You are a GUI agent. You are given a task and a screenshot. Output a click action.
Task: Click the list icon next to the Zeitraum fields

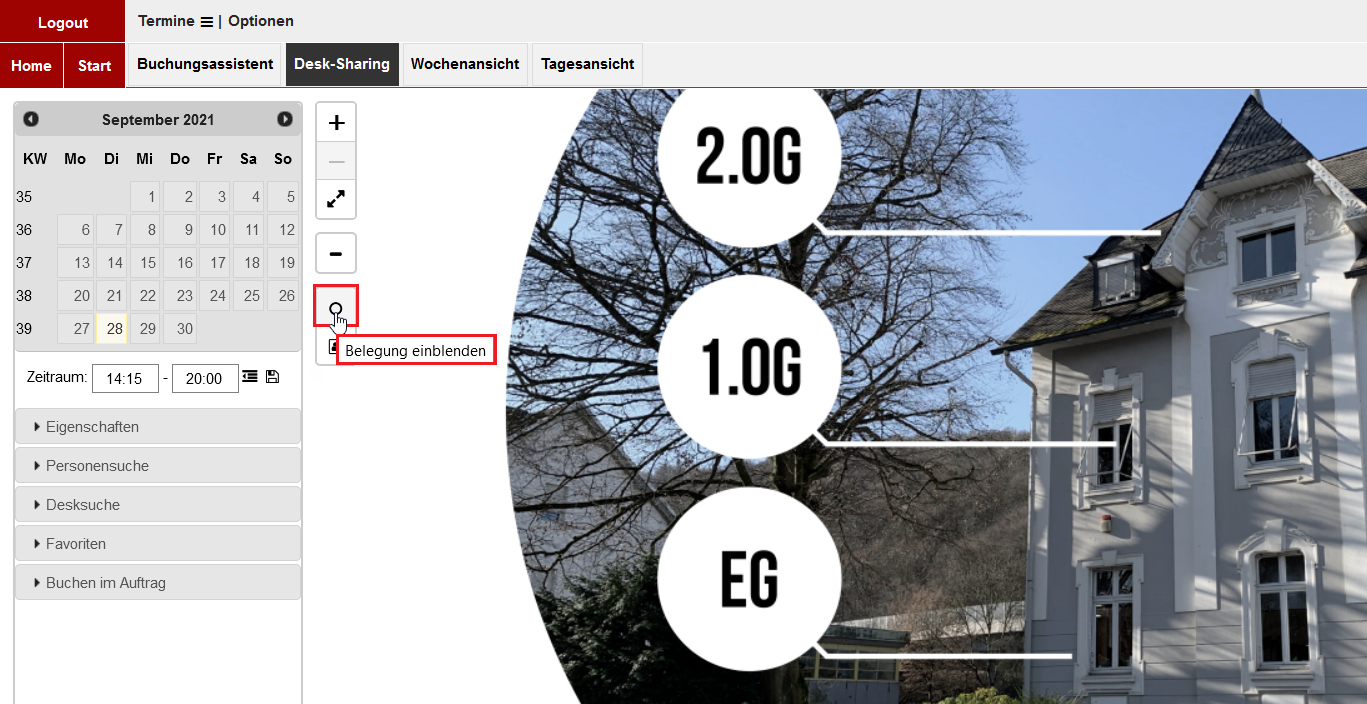(x=250, y=376)
